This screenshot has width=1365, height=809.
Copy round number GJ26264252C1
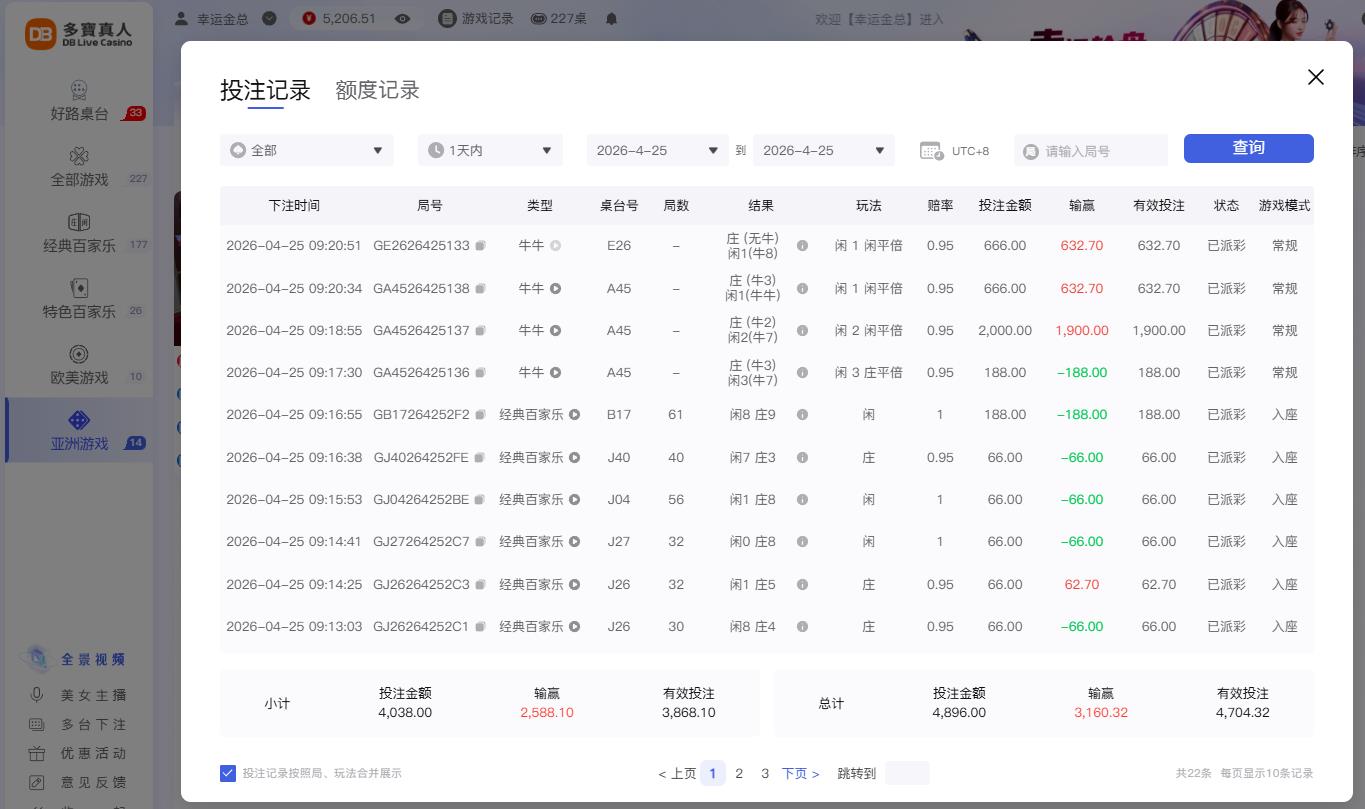[481, 627]
